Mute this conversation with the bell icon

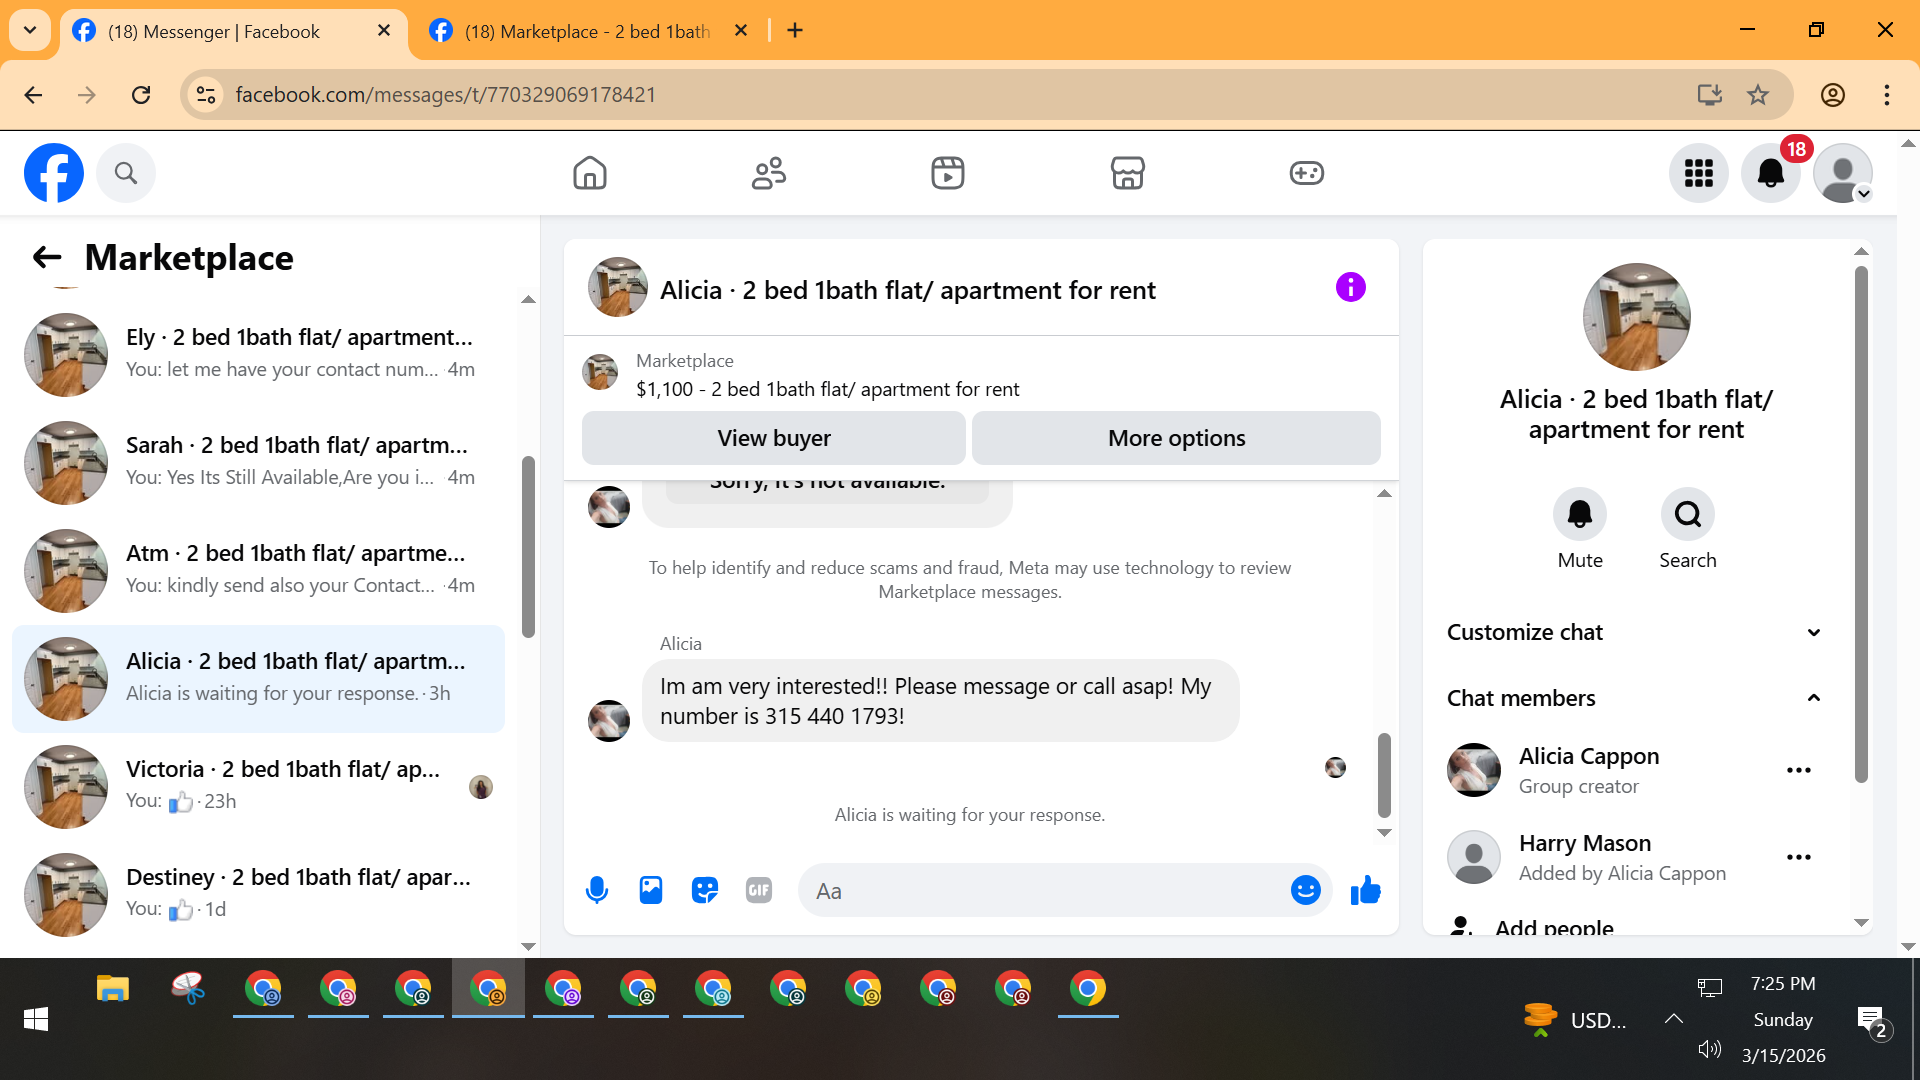click(x=1580, y=514)
